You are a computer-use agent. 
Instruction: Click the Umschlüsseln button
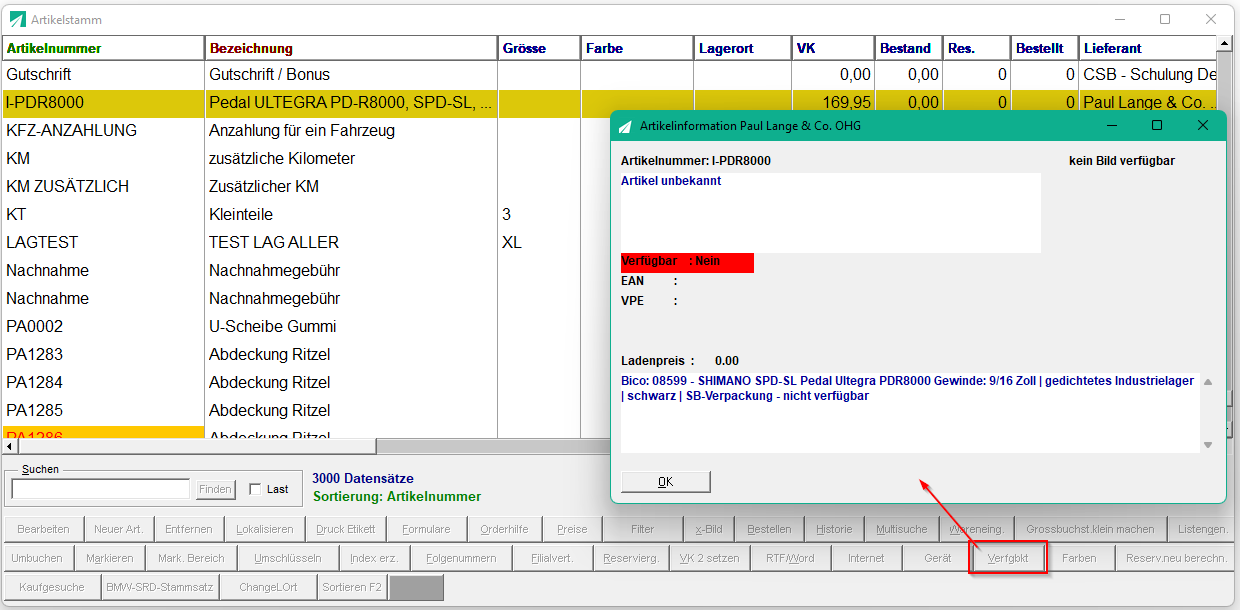pos(288,558)
